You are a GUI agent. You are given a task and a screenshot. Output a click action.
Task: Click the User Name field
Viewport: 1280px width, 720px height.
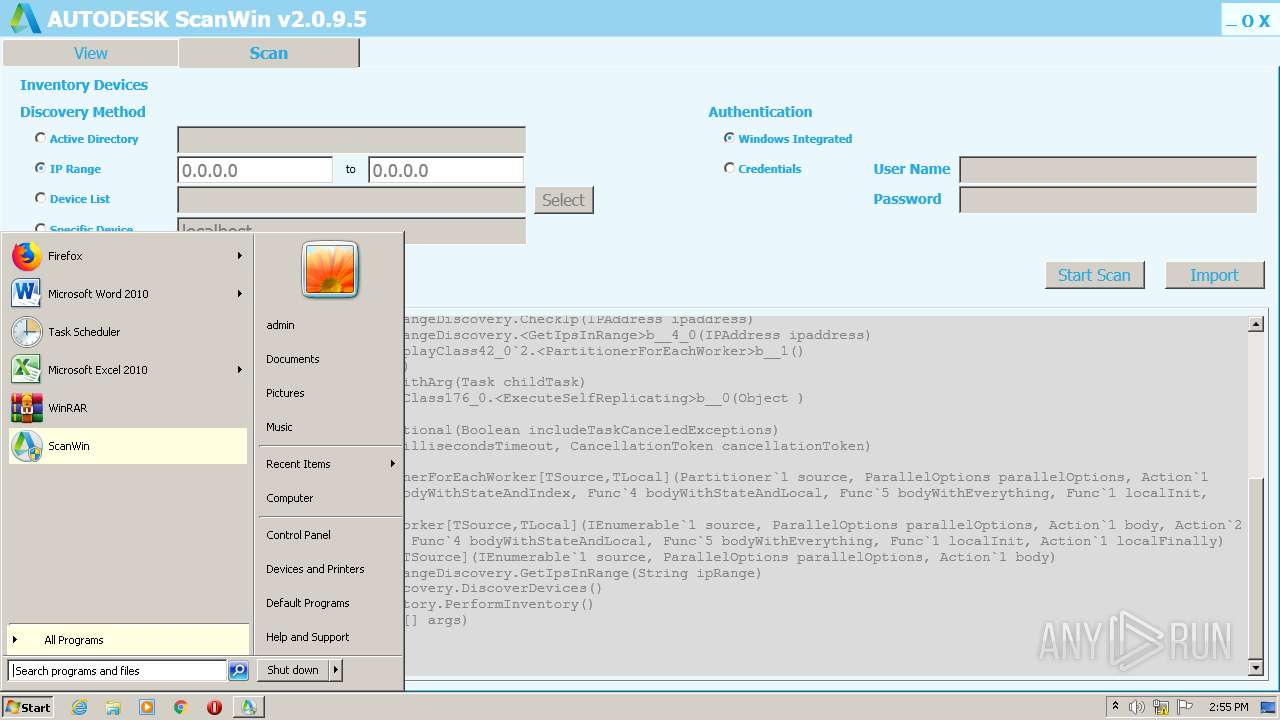1108,170
